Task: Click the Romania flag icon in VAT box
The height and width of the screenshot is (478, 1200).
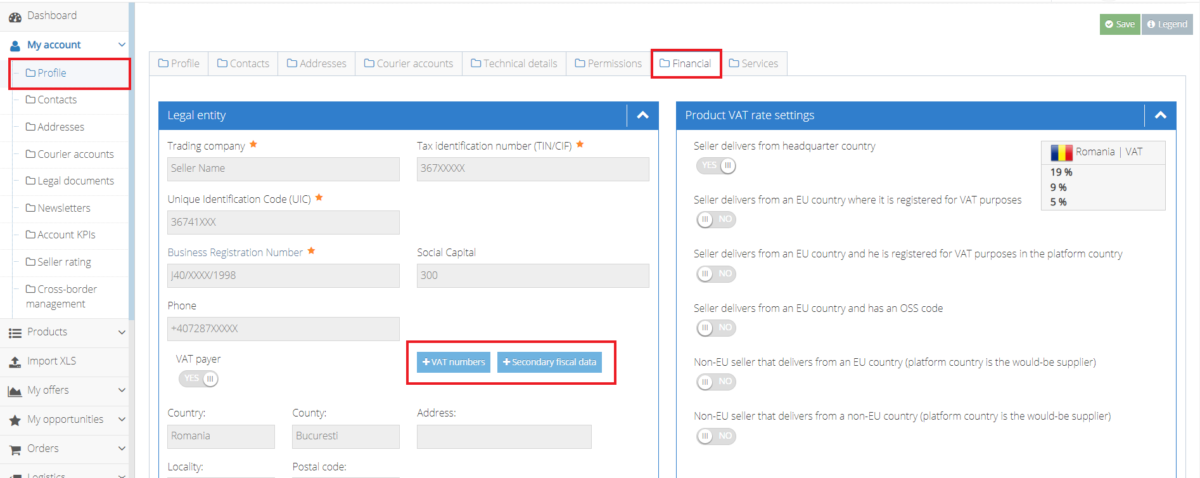Action: [x=1060, y=153]
